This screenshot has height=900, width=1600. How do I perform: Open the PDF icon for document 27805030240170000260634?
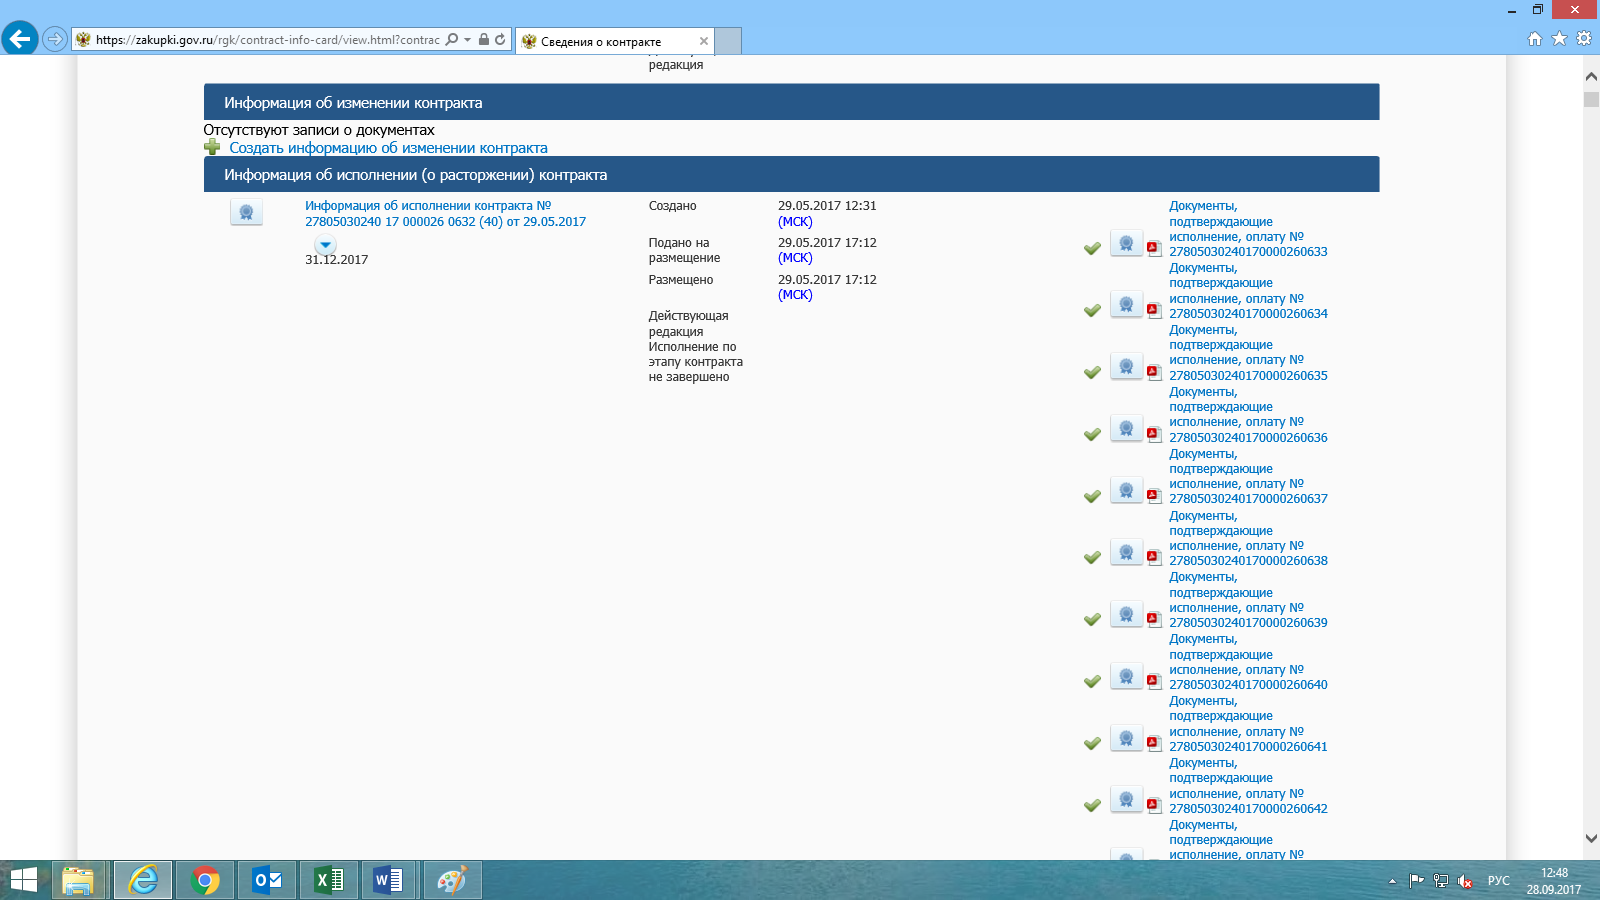1154,310
